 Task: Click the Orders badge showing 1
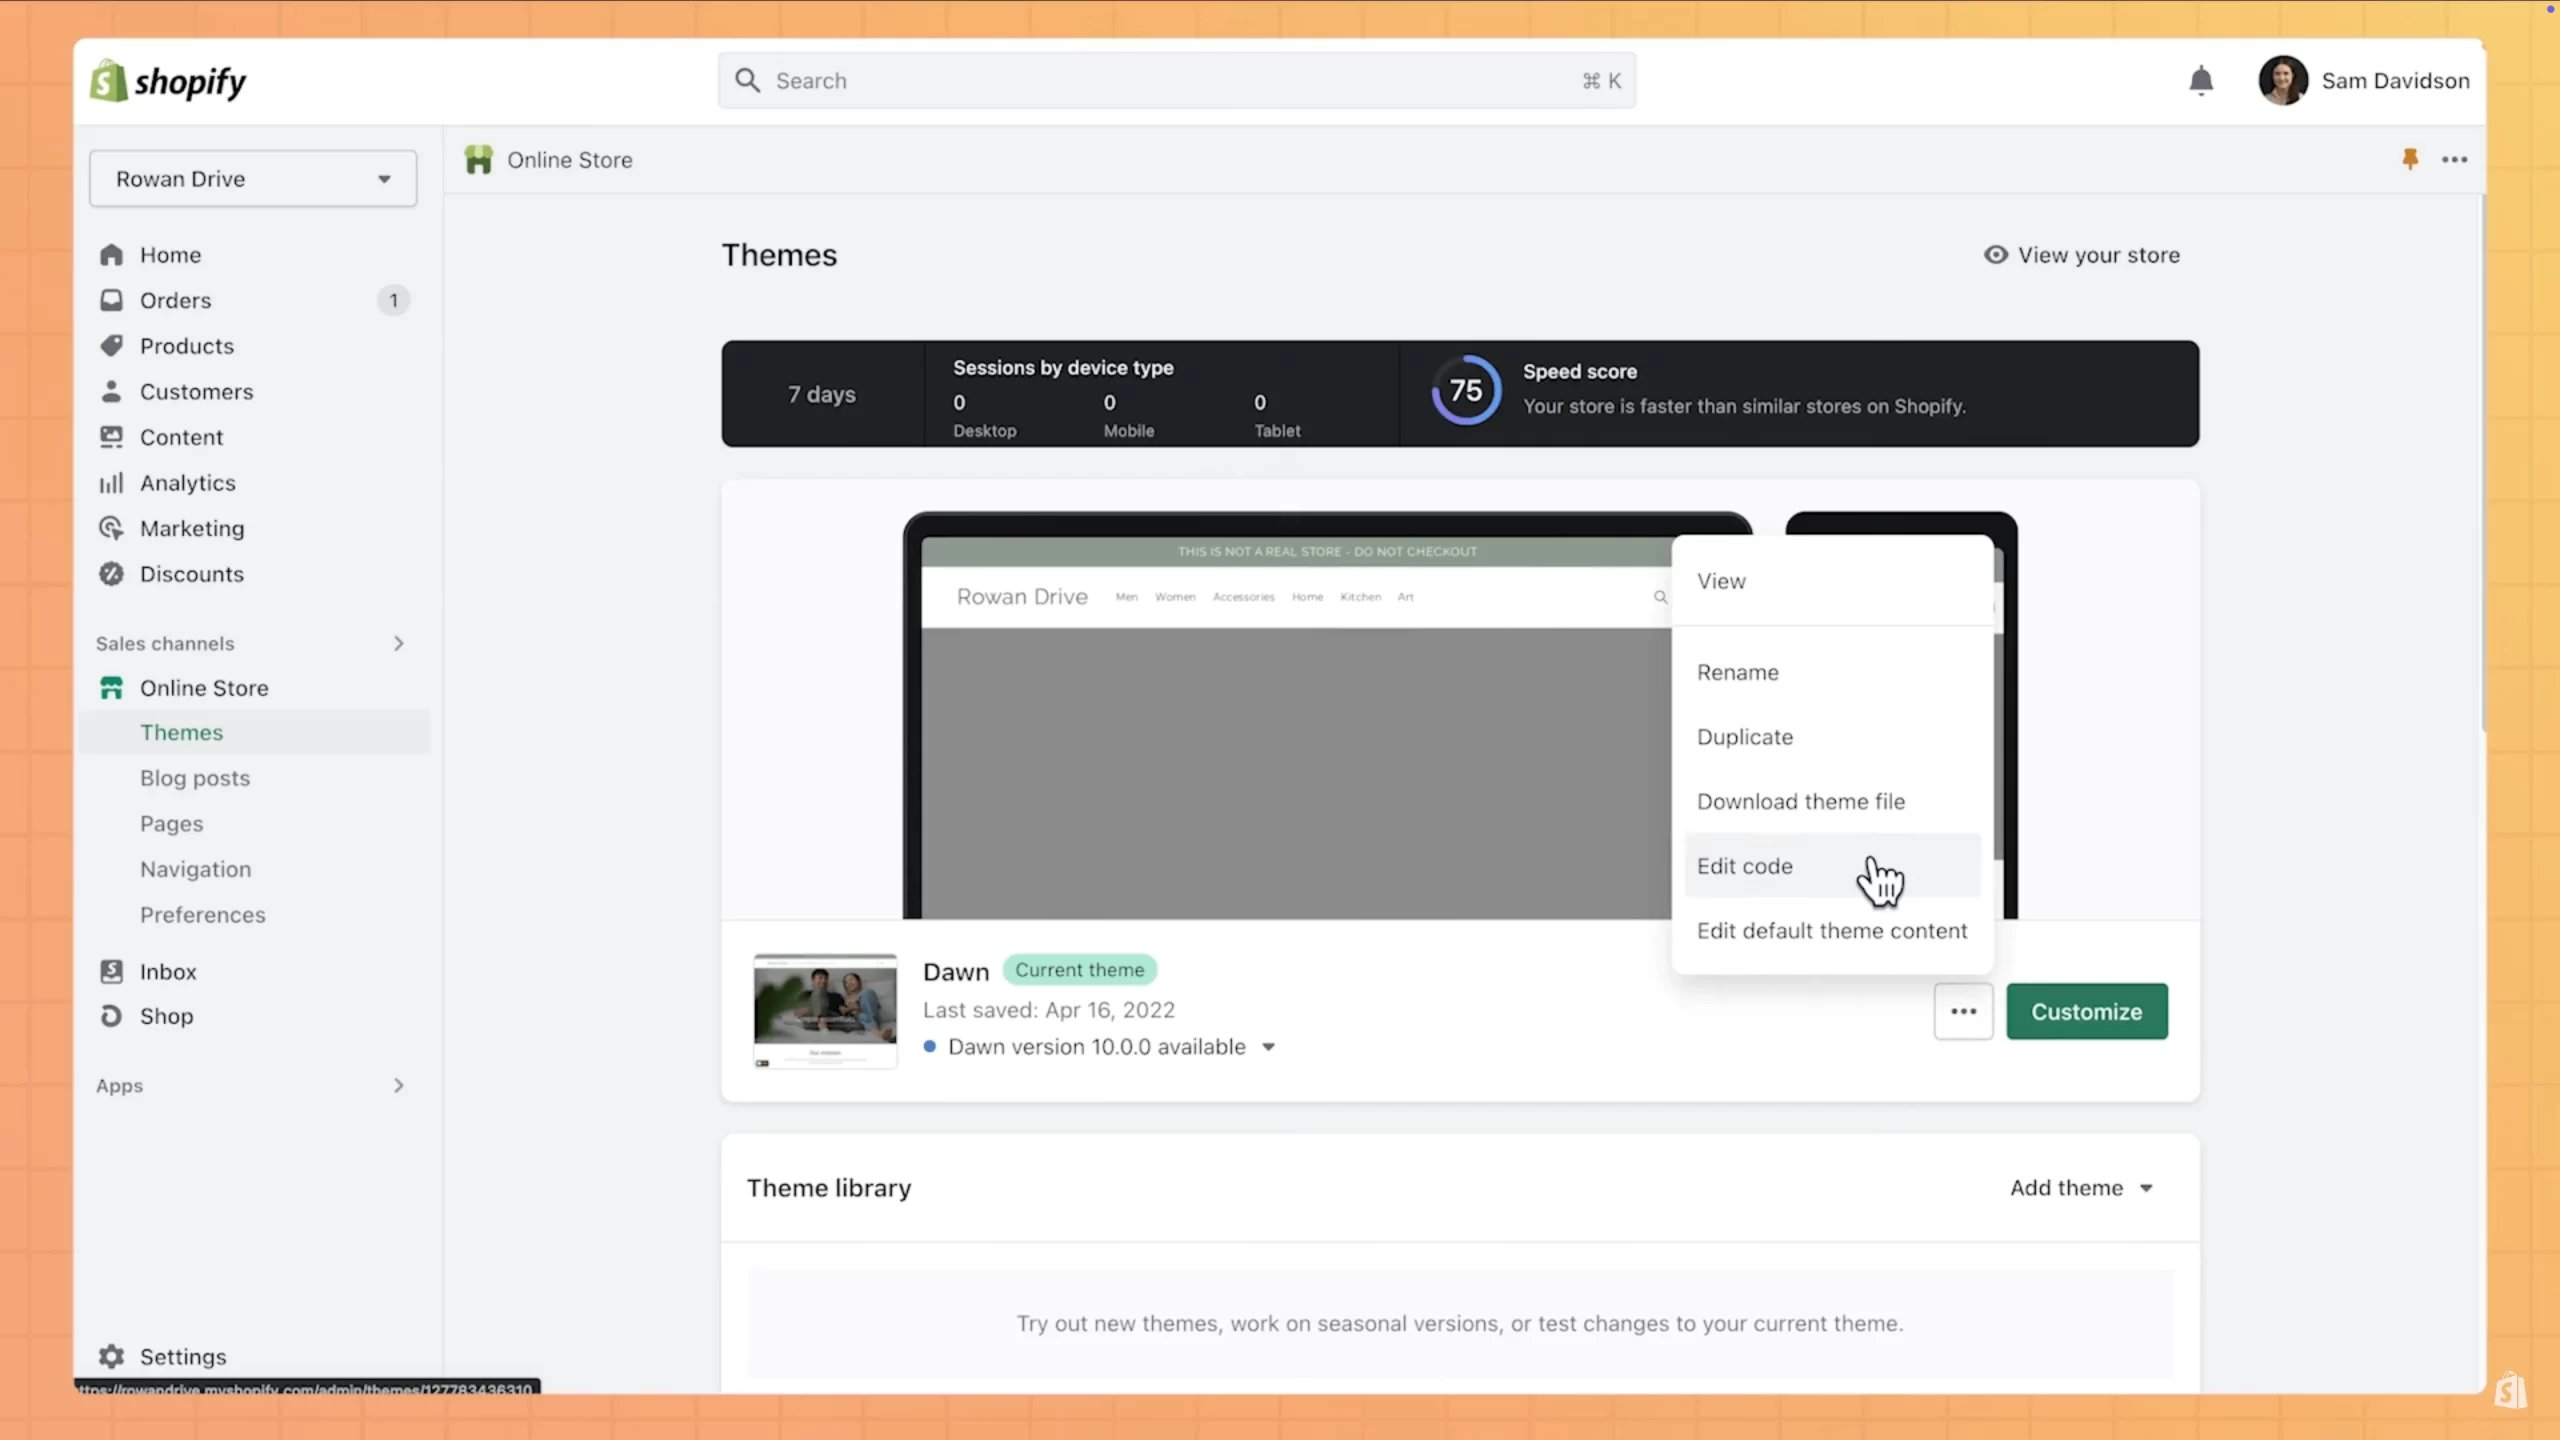[x=394, y=300]
